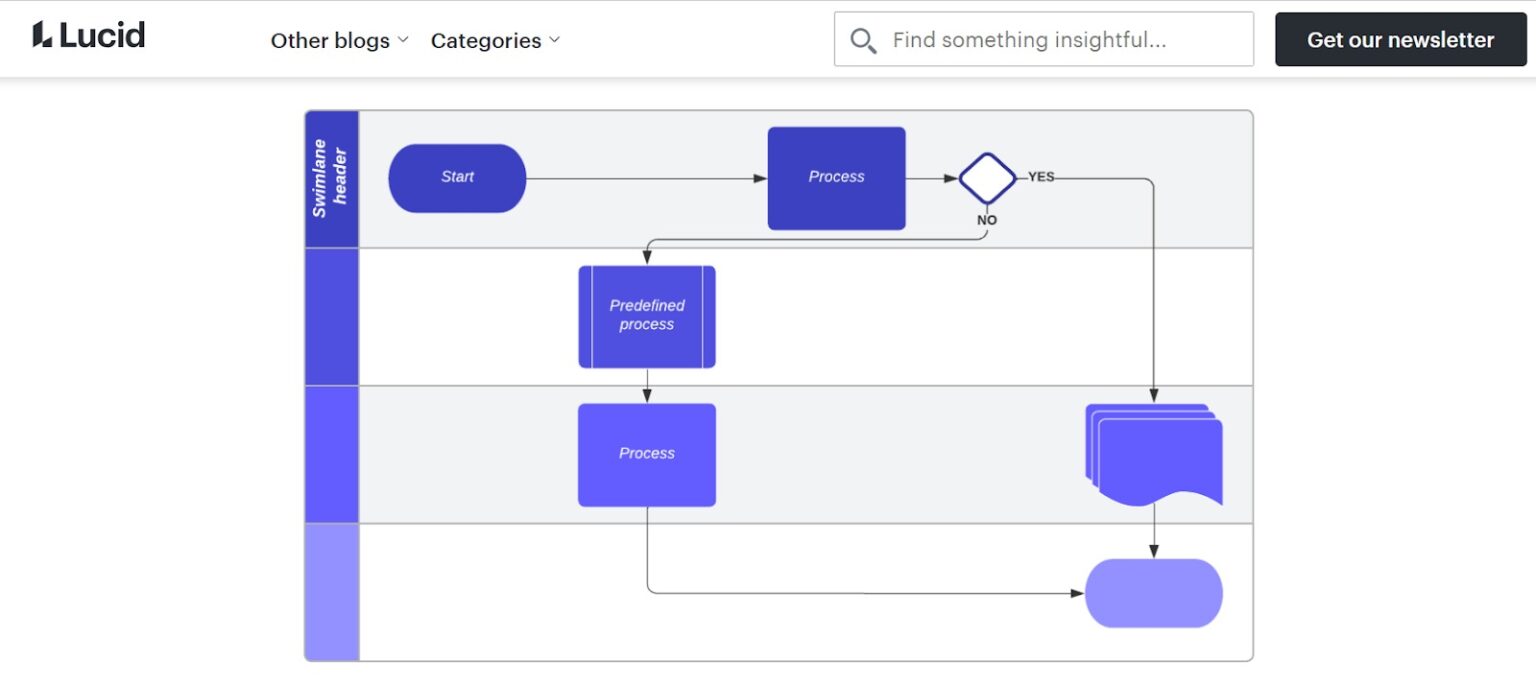The image size is (1536, 684).
Task: Click the stacked multi-document shape
Action: (1154, 454)
